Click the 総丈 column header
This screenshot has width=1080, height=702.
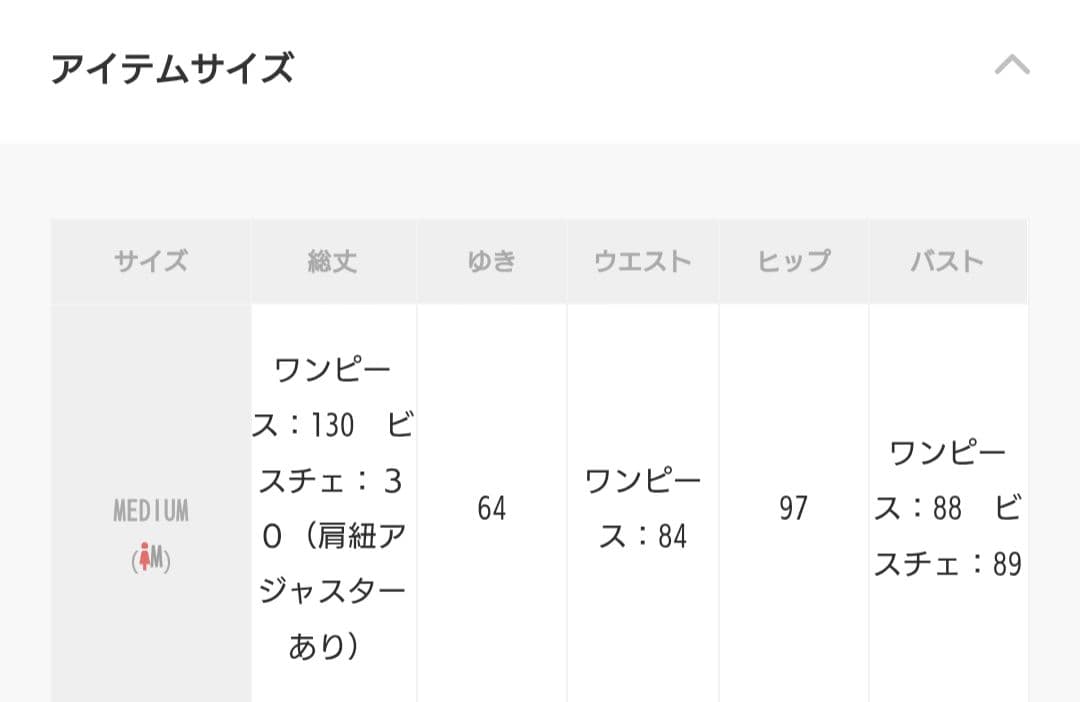[333, 260]
